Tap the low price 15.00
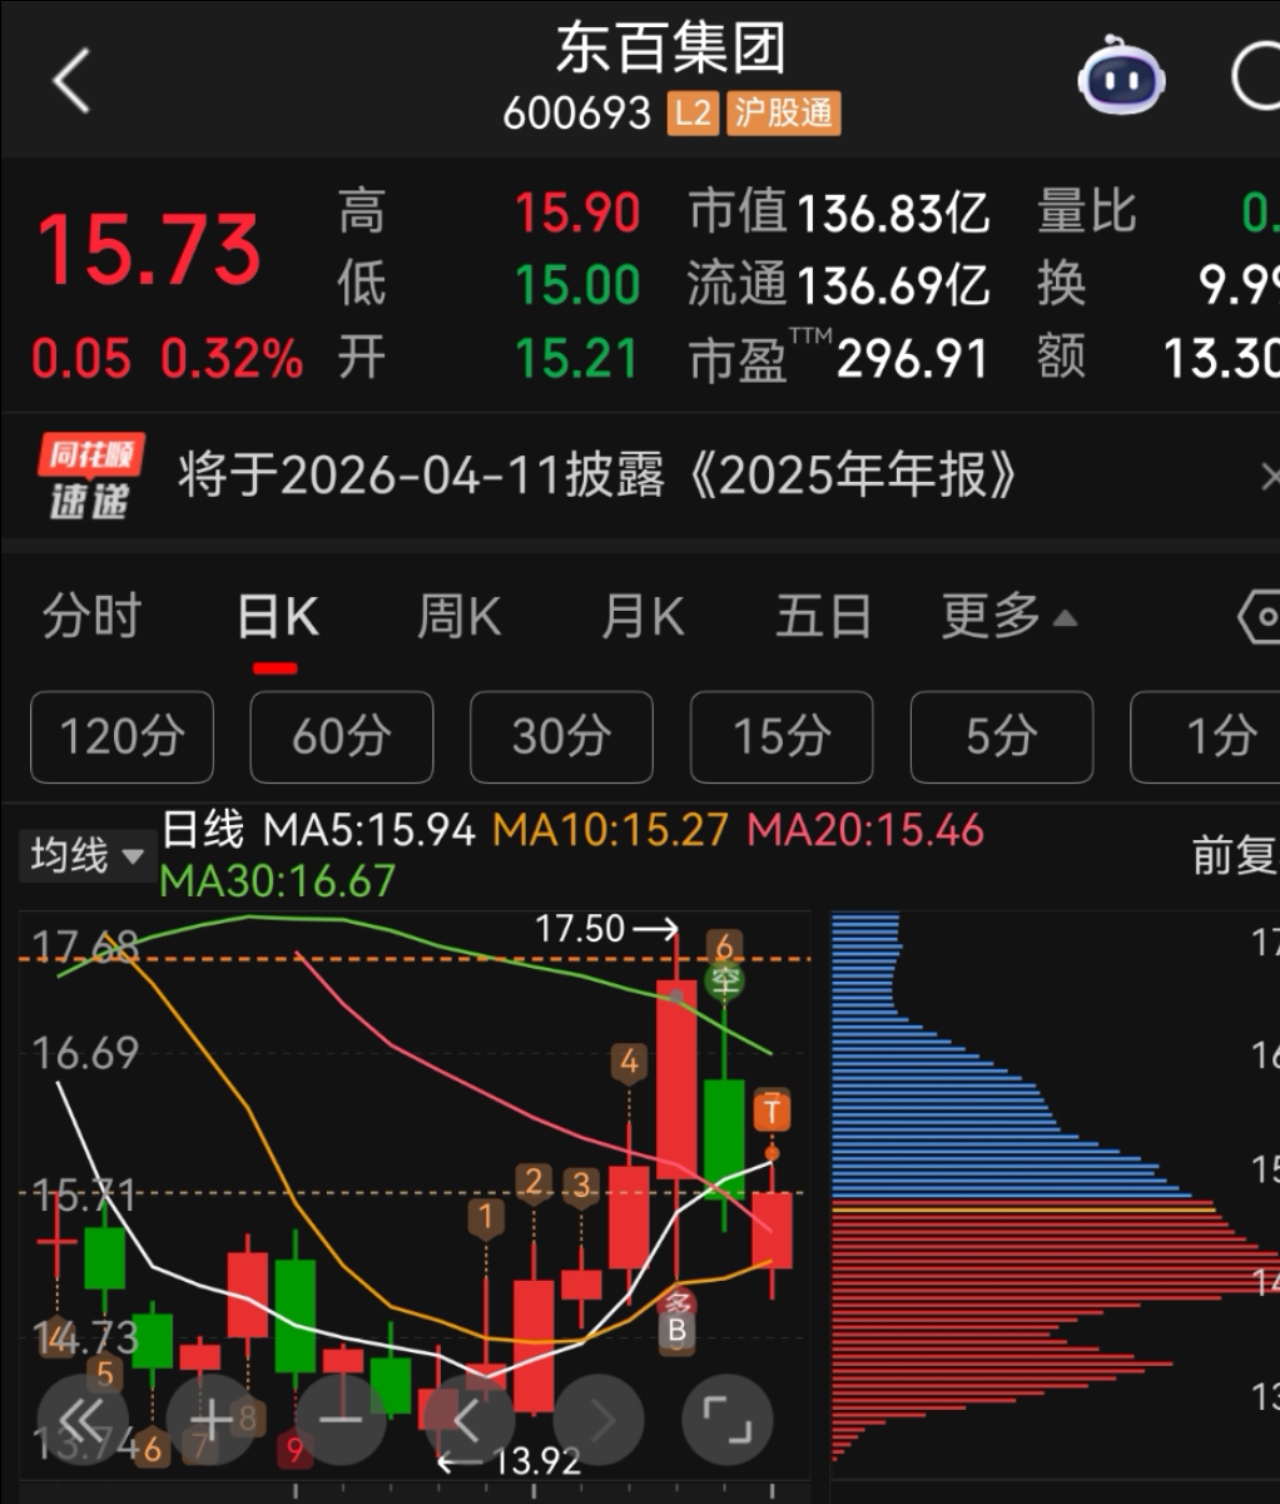1280x1504 pixels. tap(577, 285)
